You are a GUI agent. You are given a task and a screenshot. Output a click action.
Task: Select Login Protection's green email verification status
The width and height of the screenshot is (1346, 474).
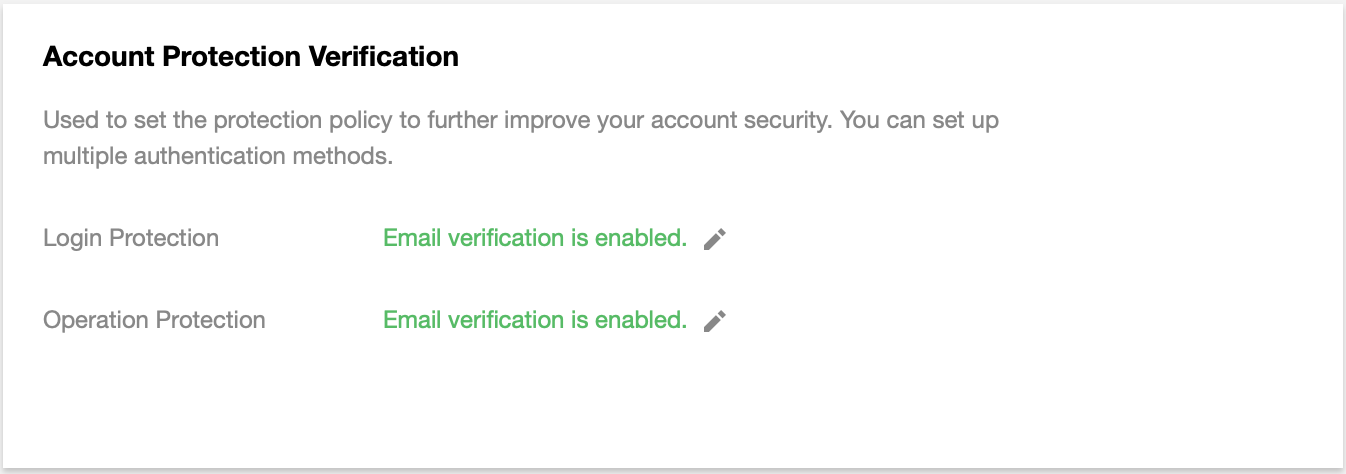tap(535, 238)
